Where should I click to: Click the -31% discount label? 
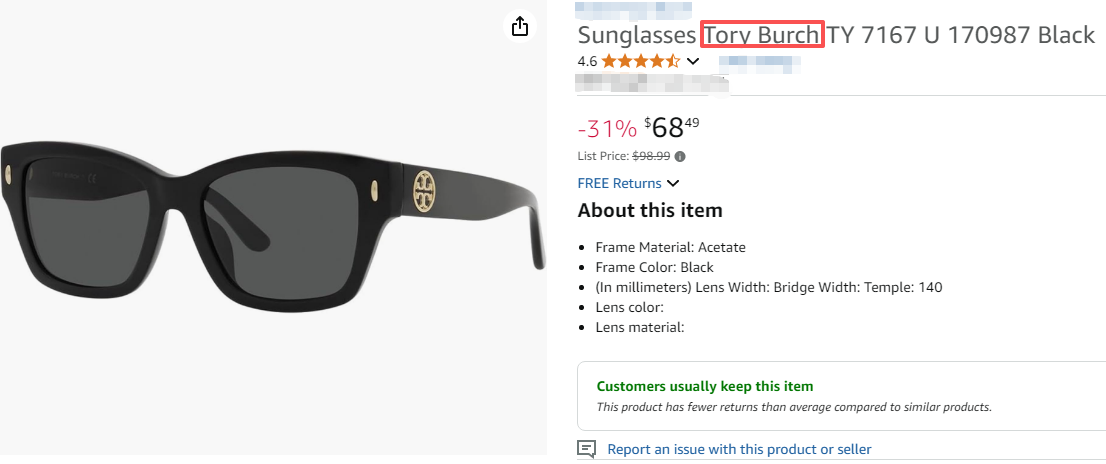pyautogui.click(x=607, y=128)
